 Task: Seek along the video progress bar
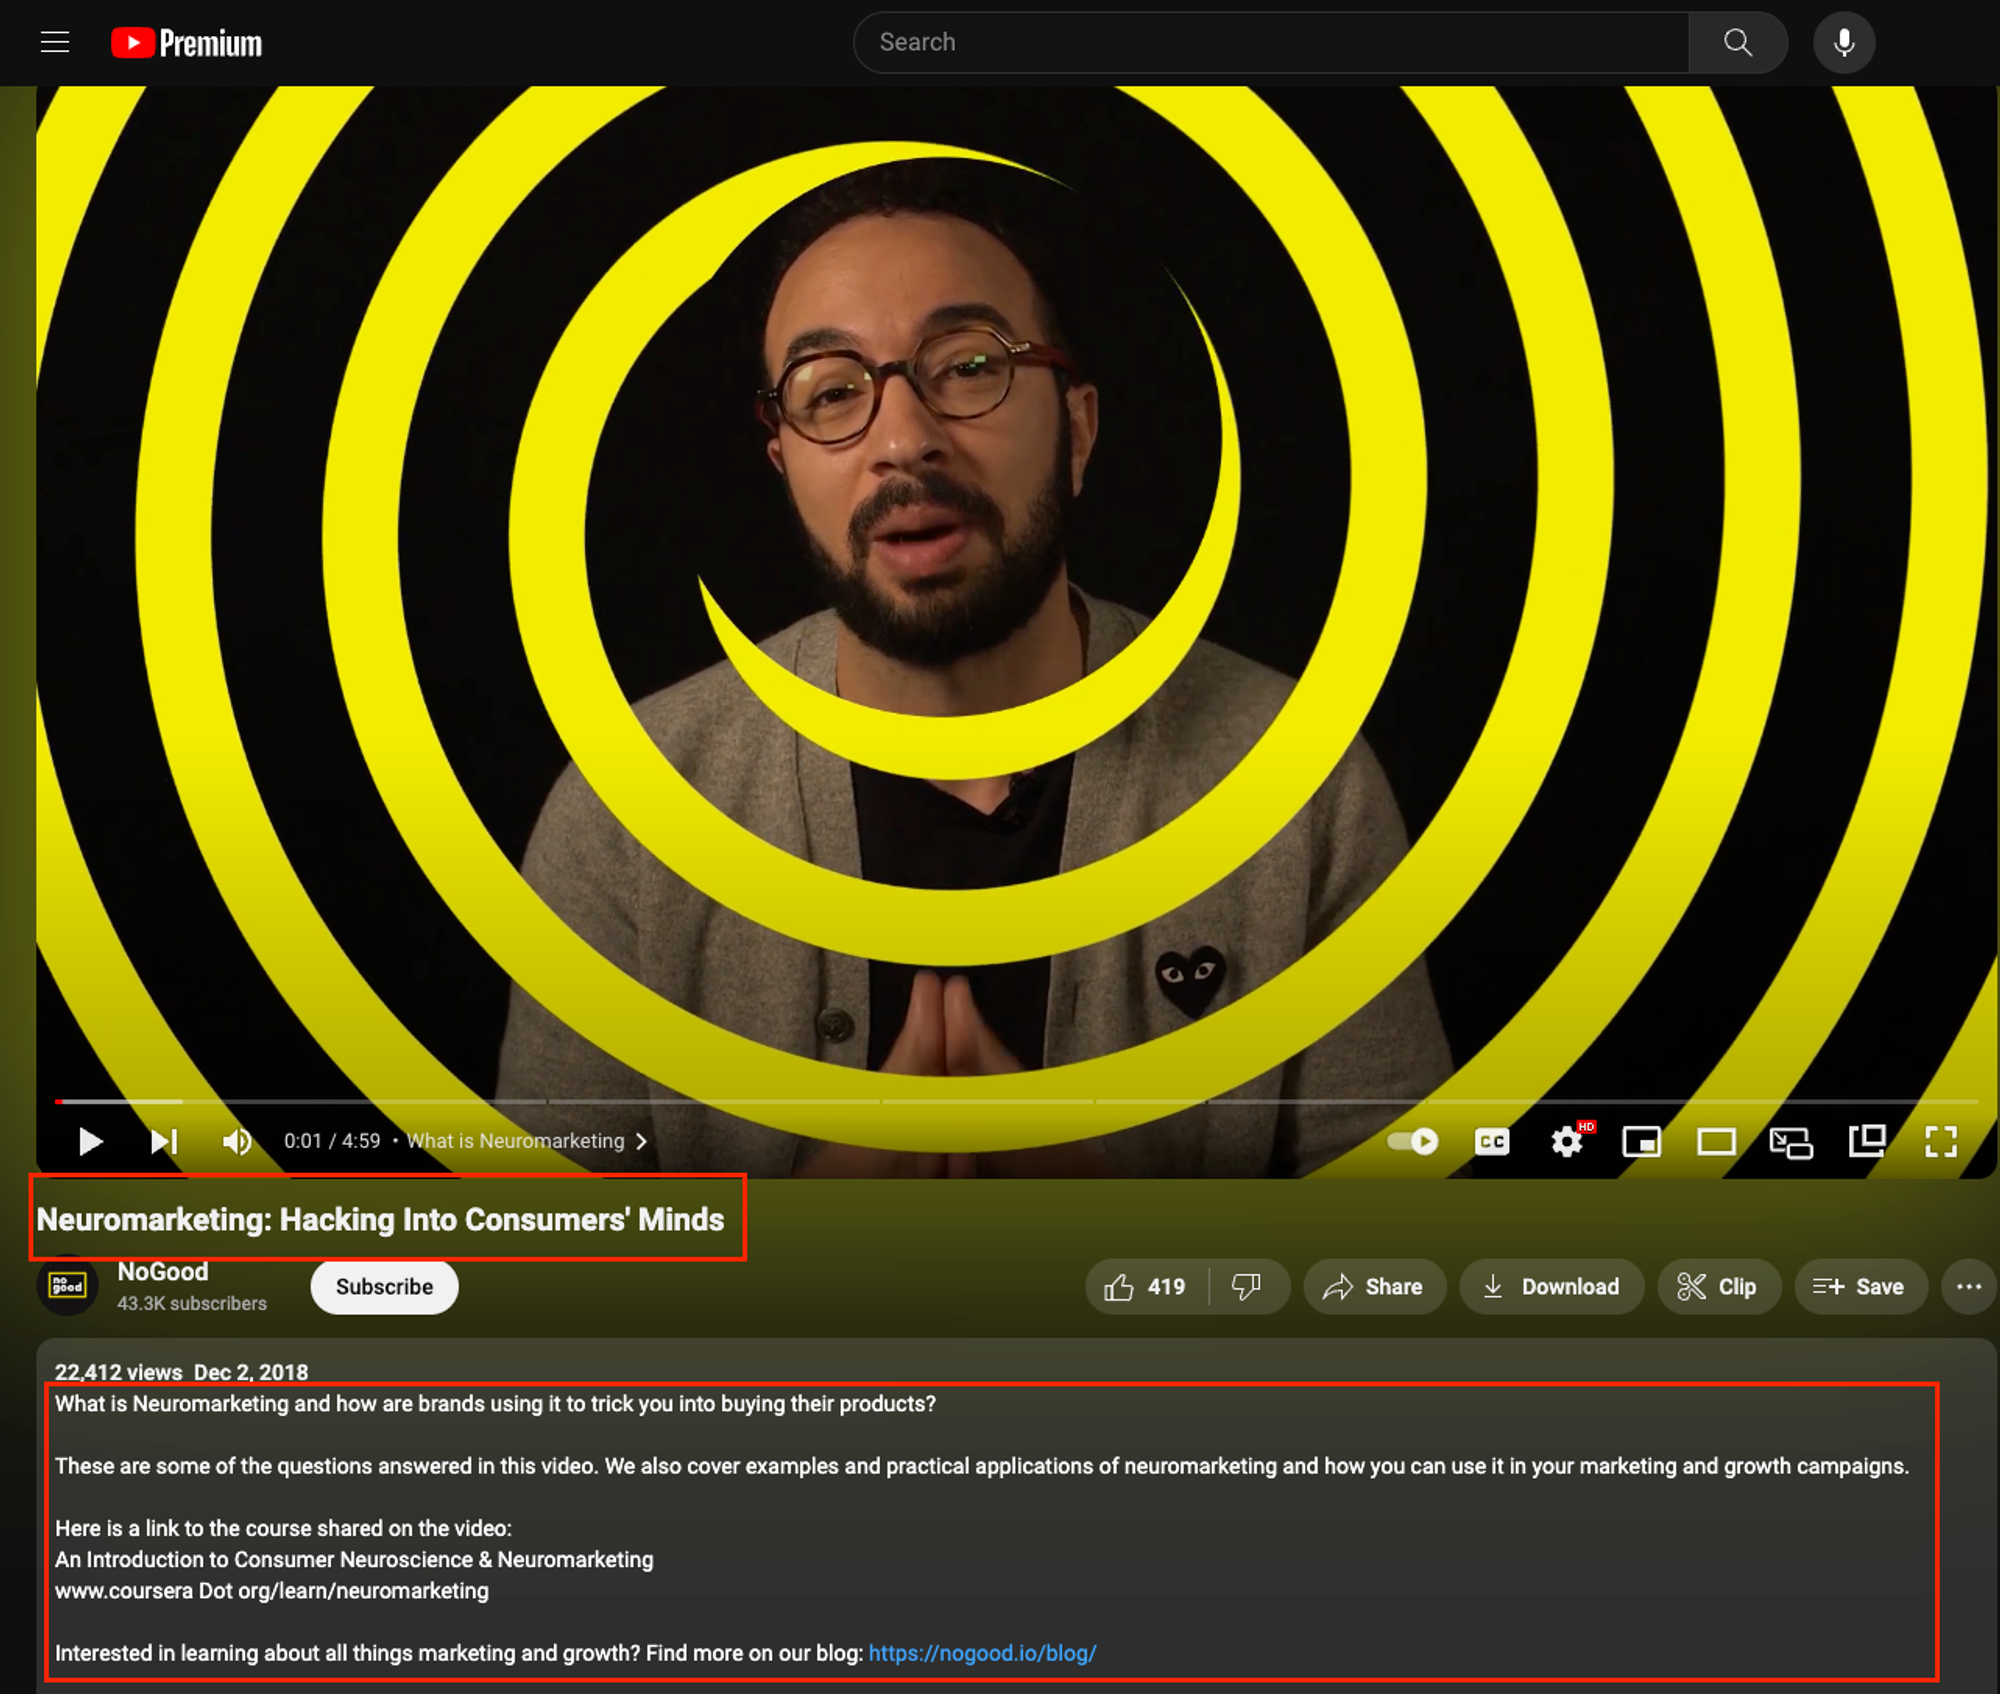(x=1000, y=1101)
